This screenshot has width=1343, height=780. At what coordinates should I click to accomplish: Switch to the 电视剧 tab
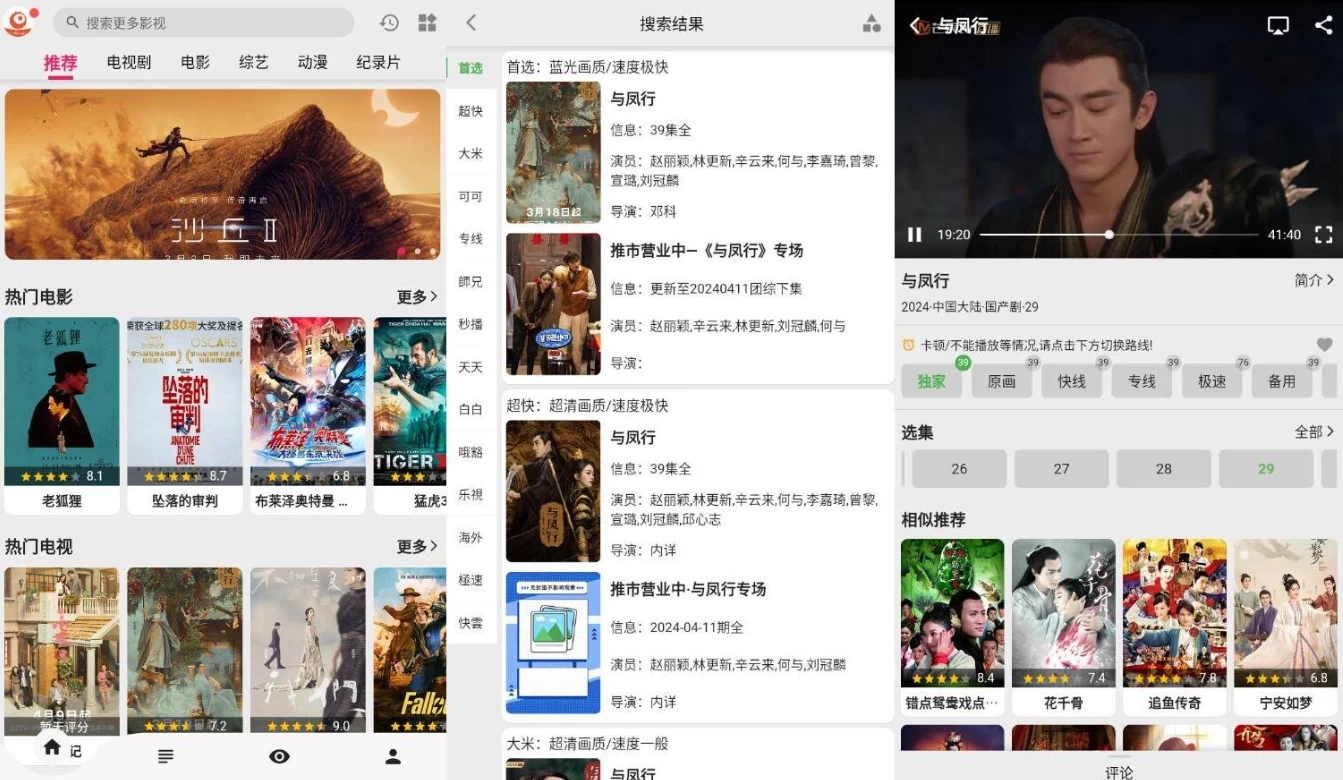pos(129,63)
